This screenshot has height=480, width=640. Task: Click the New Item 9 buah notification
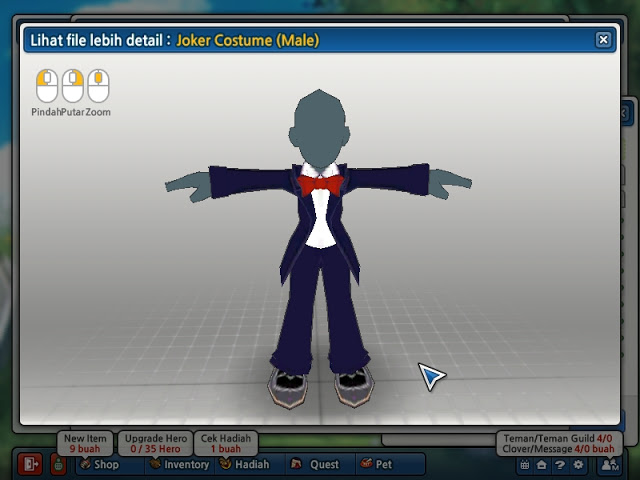pos(85,444)
